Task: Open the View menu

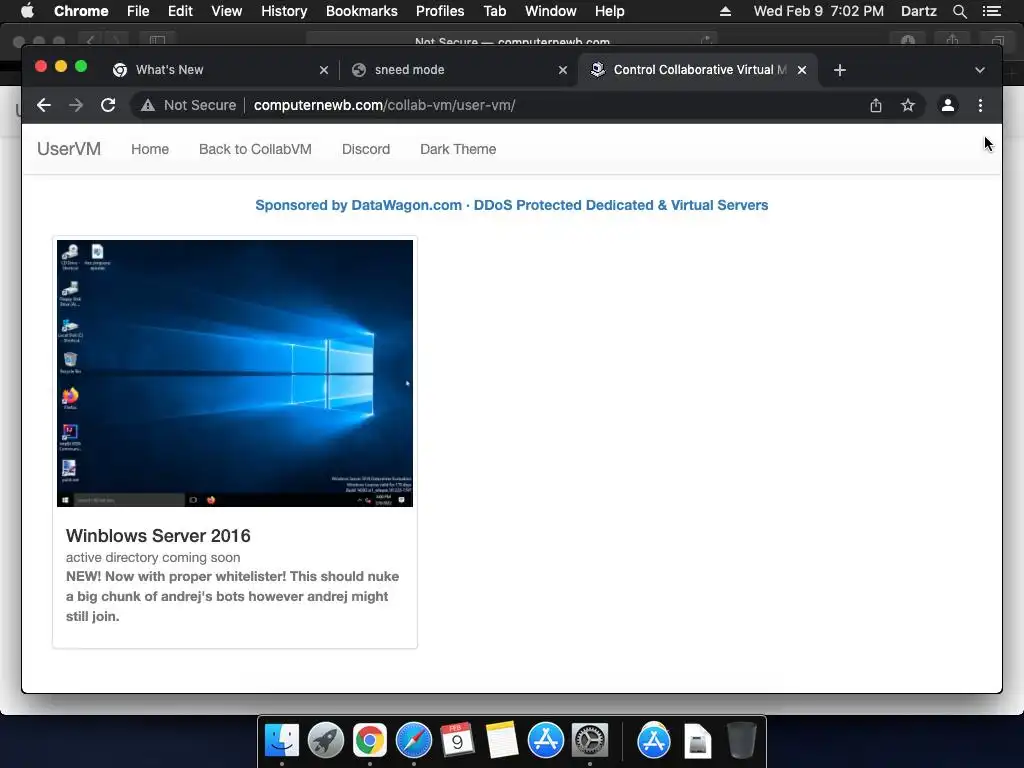Action: pyautogui.click(x=227, y=11)
